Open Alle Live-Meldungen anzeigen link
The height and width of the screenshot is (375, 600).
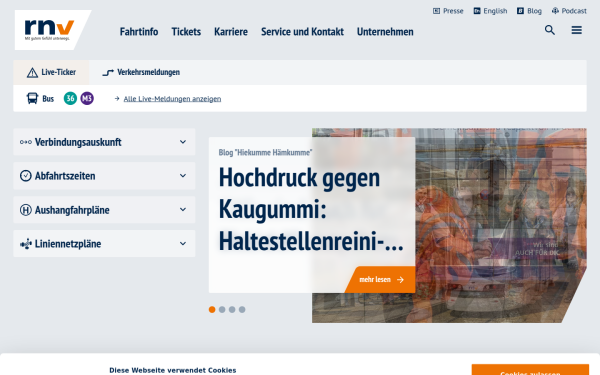[x=172, y=99]
